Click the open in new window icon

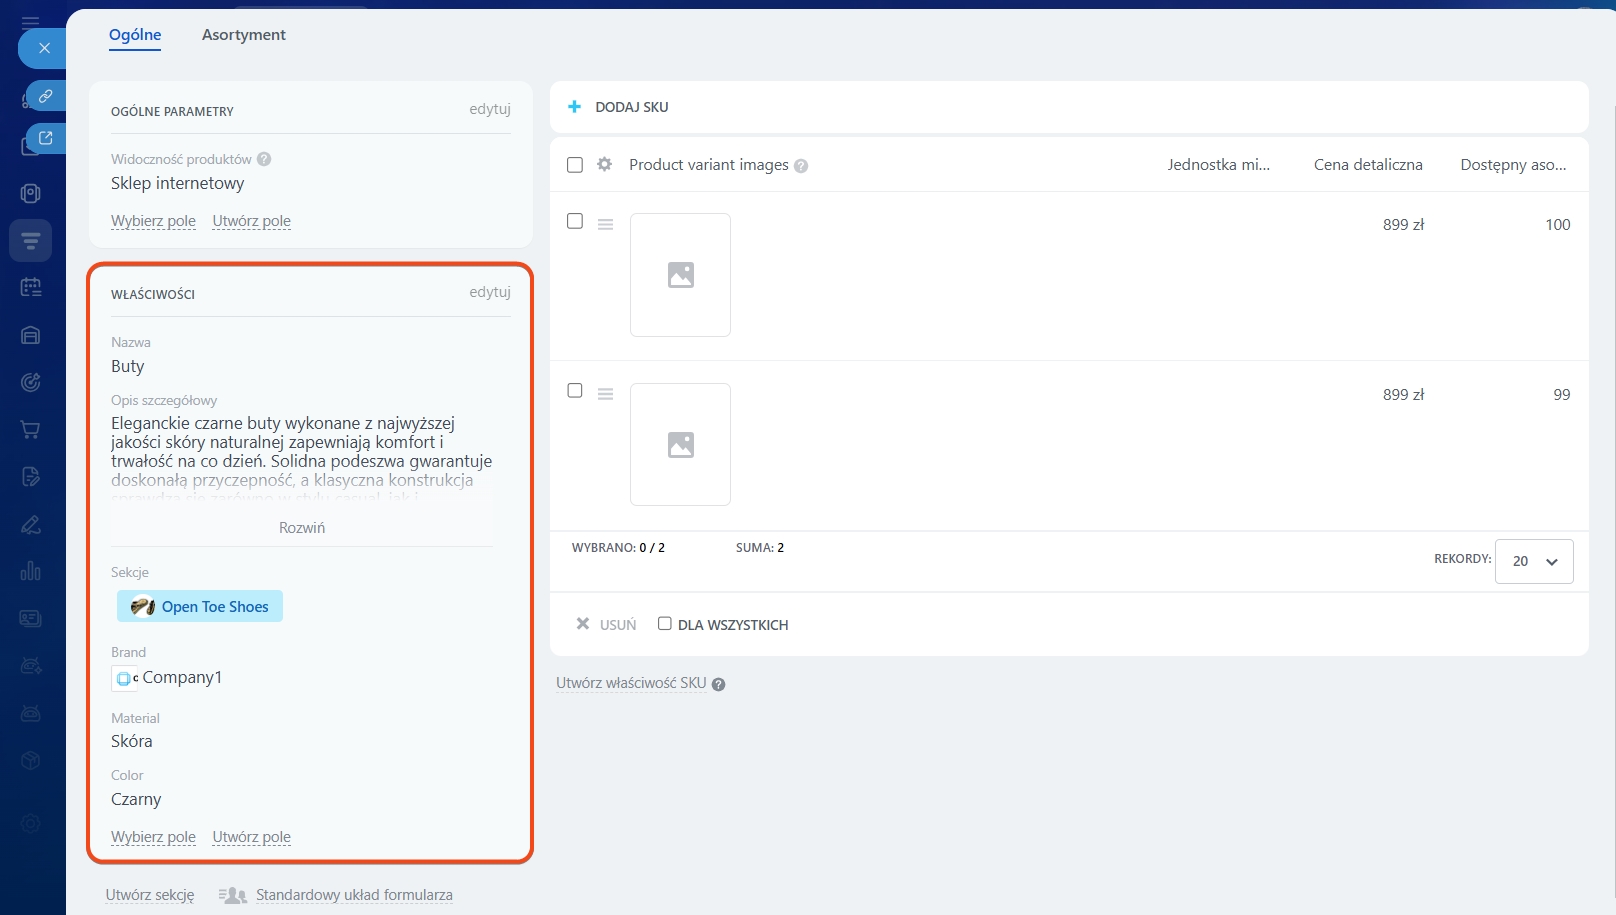pyautogui.click(x=45, y=138)
